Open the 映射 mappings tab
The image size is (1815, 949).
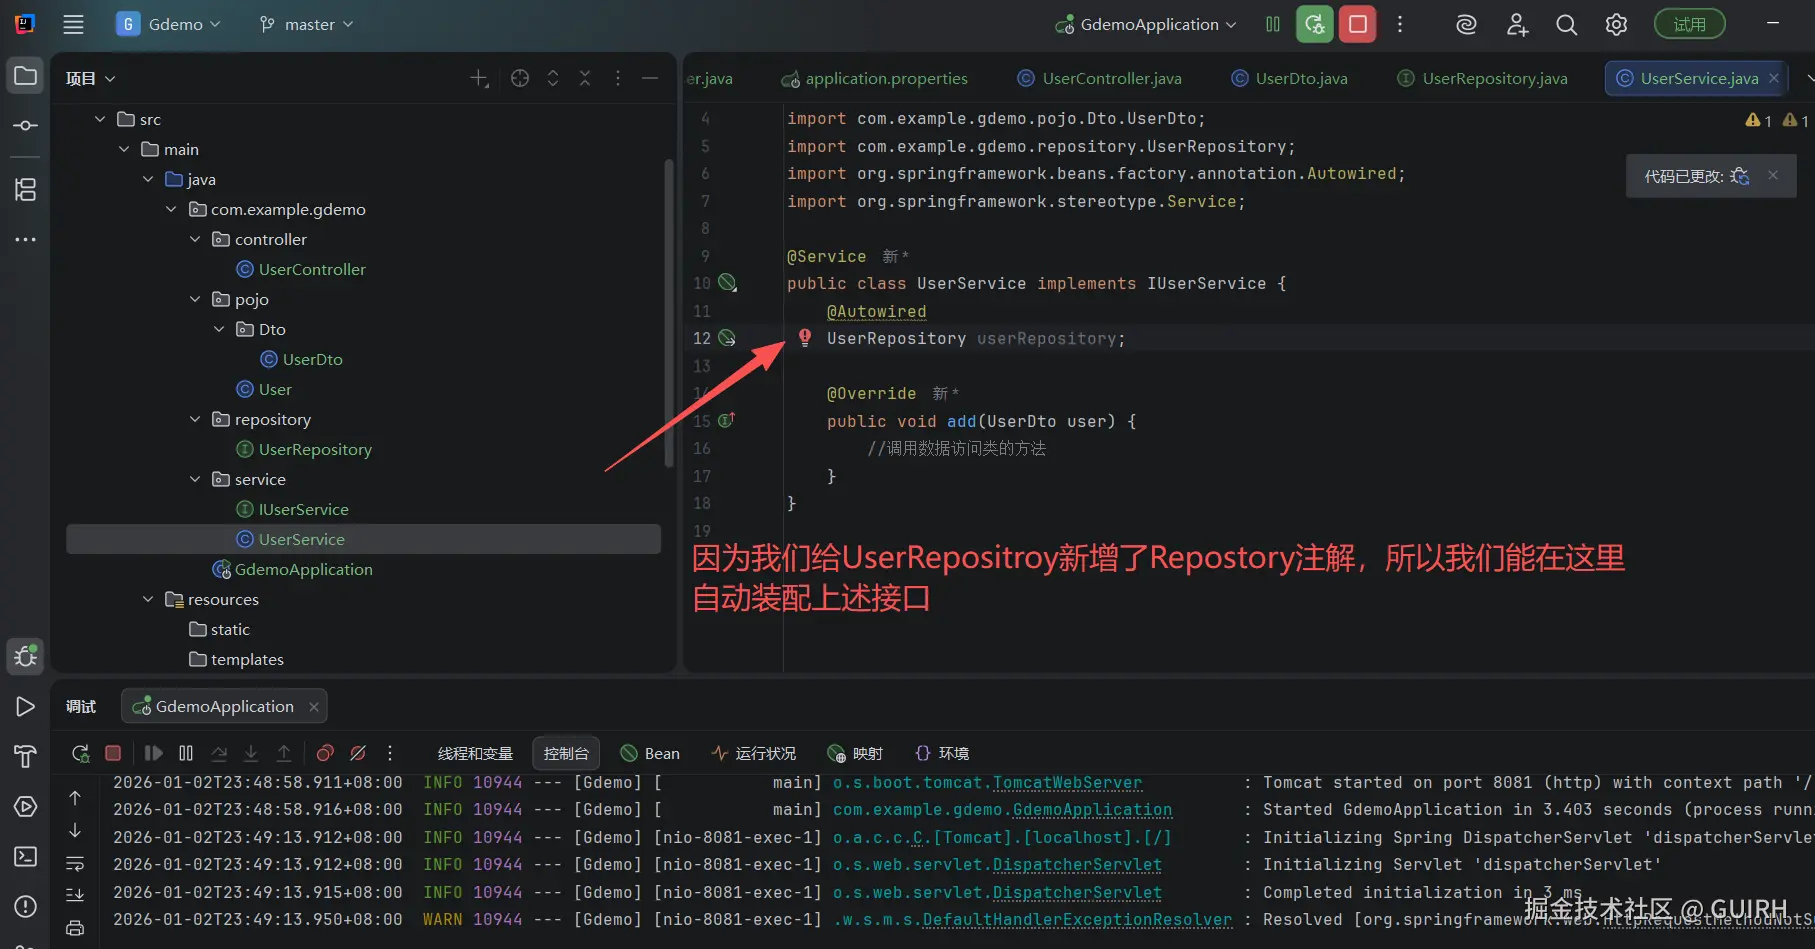(x=855, y=754)
